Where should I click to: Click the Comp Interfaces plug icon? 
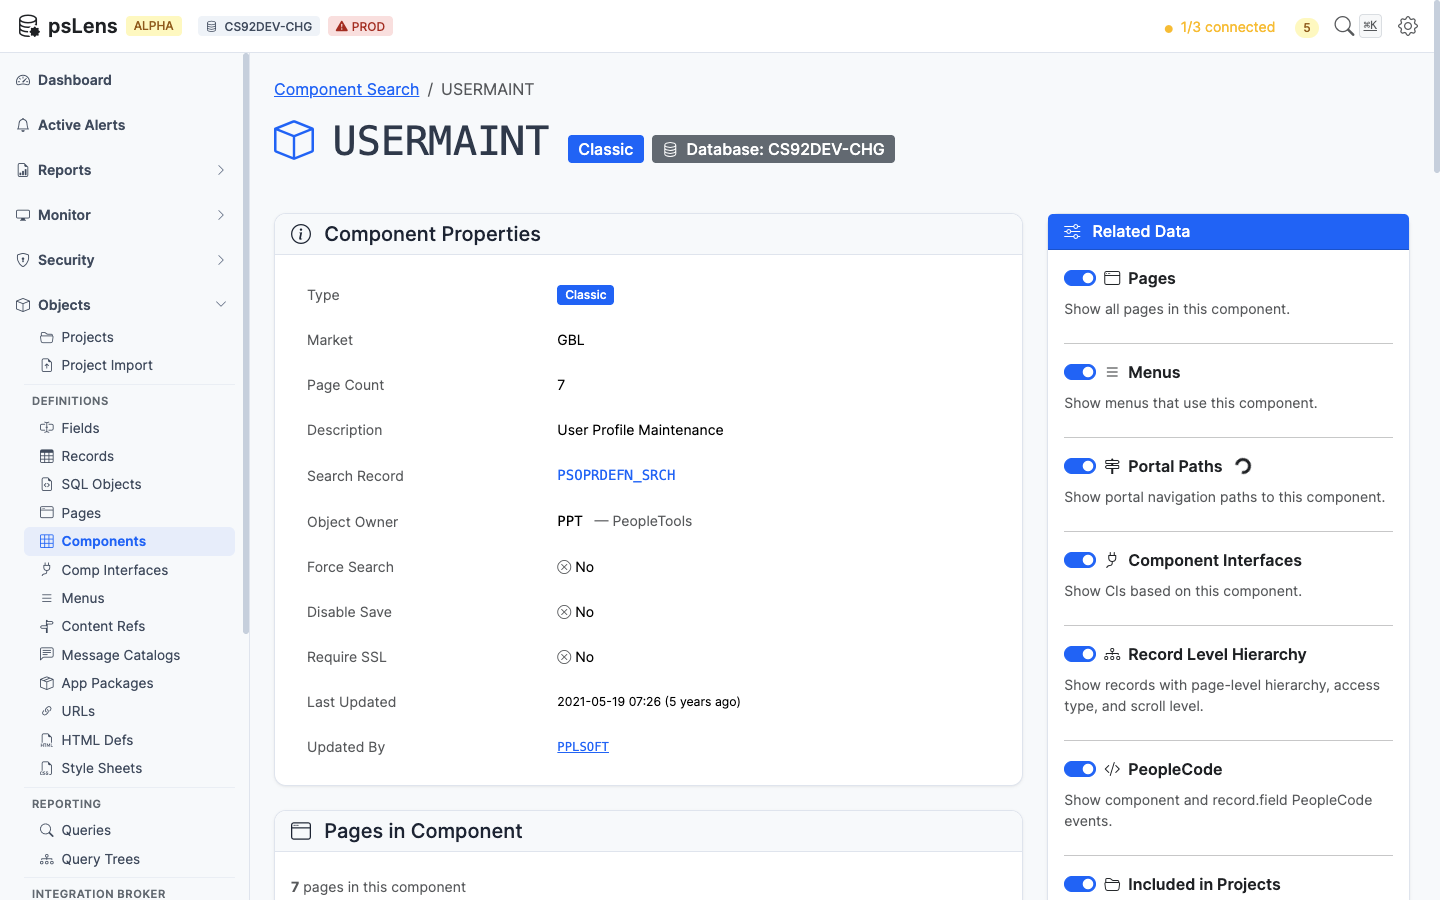pyautogui.click(x=47, y=570)
